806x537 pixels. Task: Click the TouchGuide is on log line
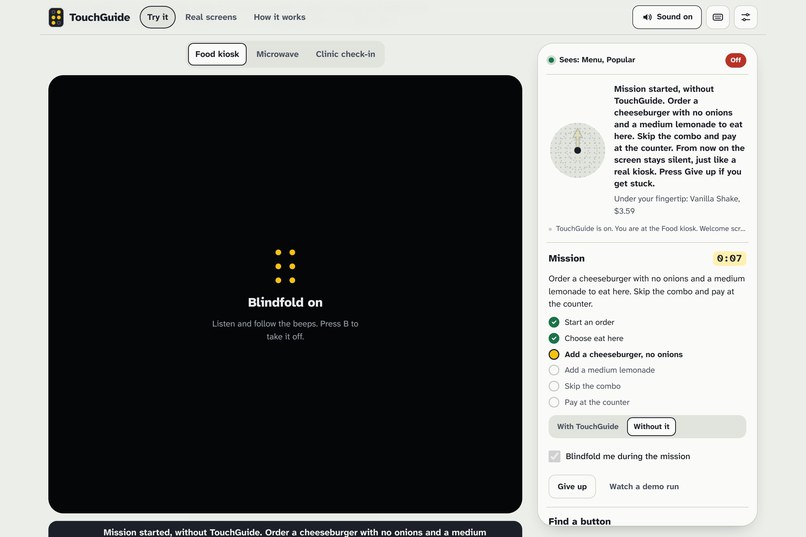point(650,229)
